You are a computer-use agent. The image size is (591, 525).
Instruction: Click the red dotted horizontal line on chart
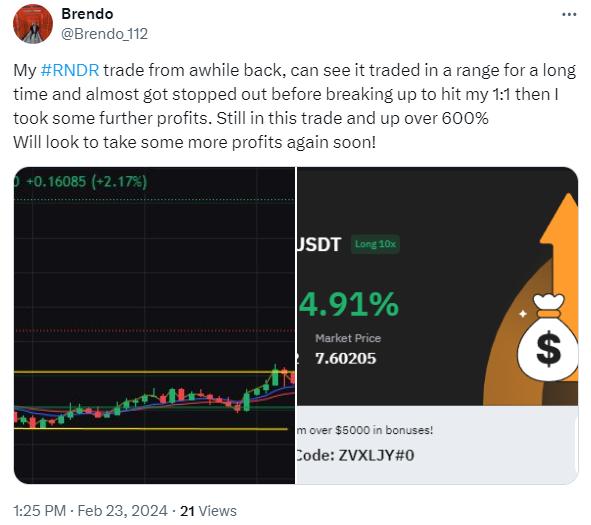point(154,331)
